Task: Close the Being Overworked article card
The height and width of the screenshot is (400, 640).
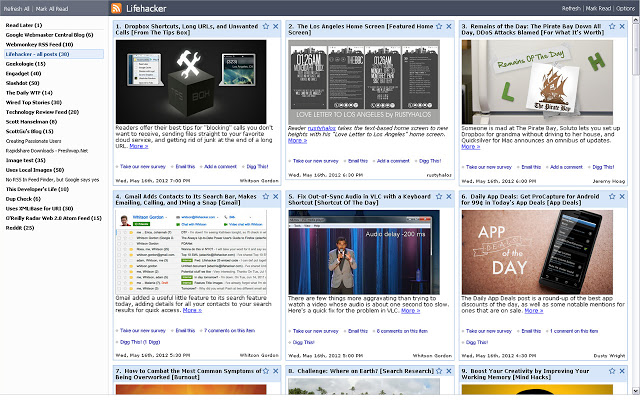Action: pos(276,371)
